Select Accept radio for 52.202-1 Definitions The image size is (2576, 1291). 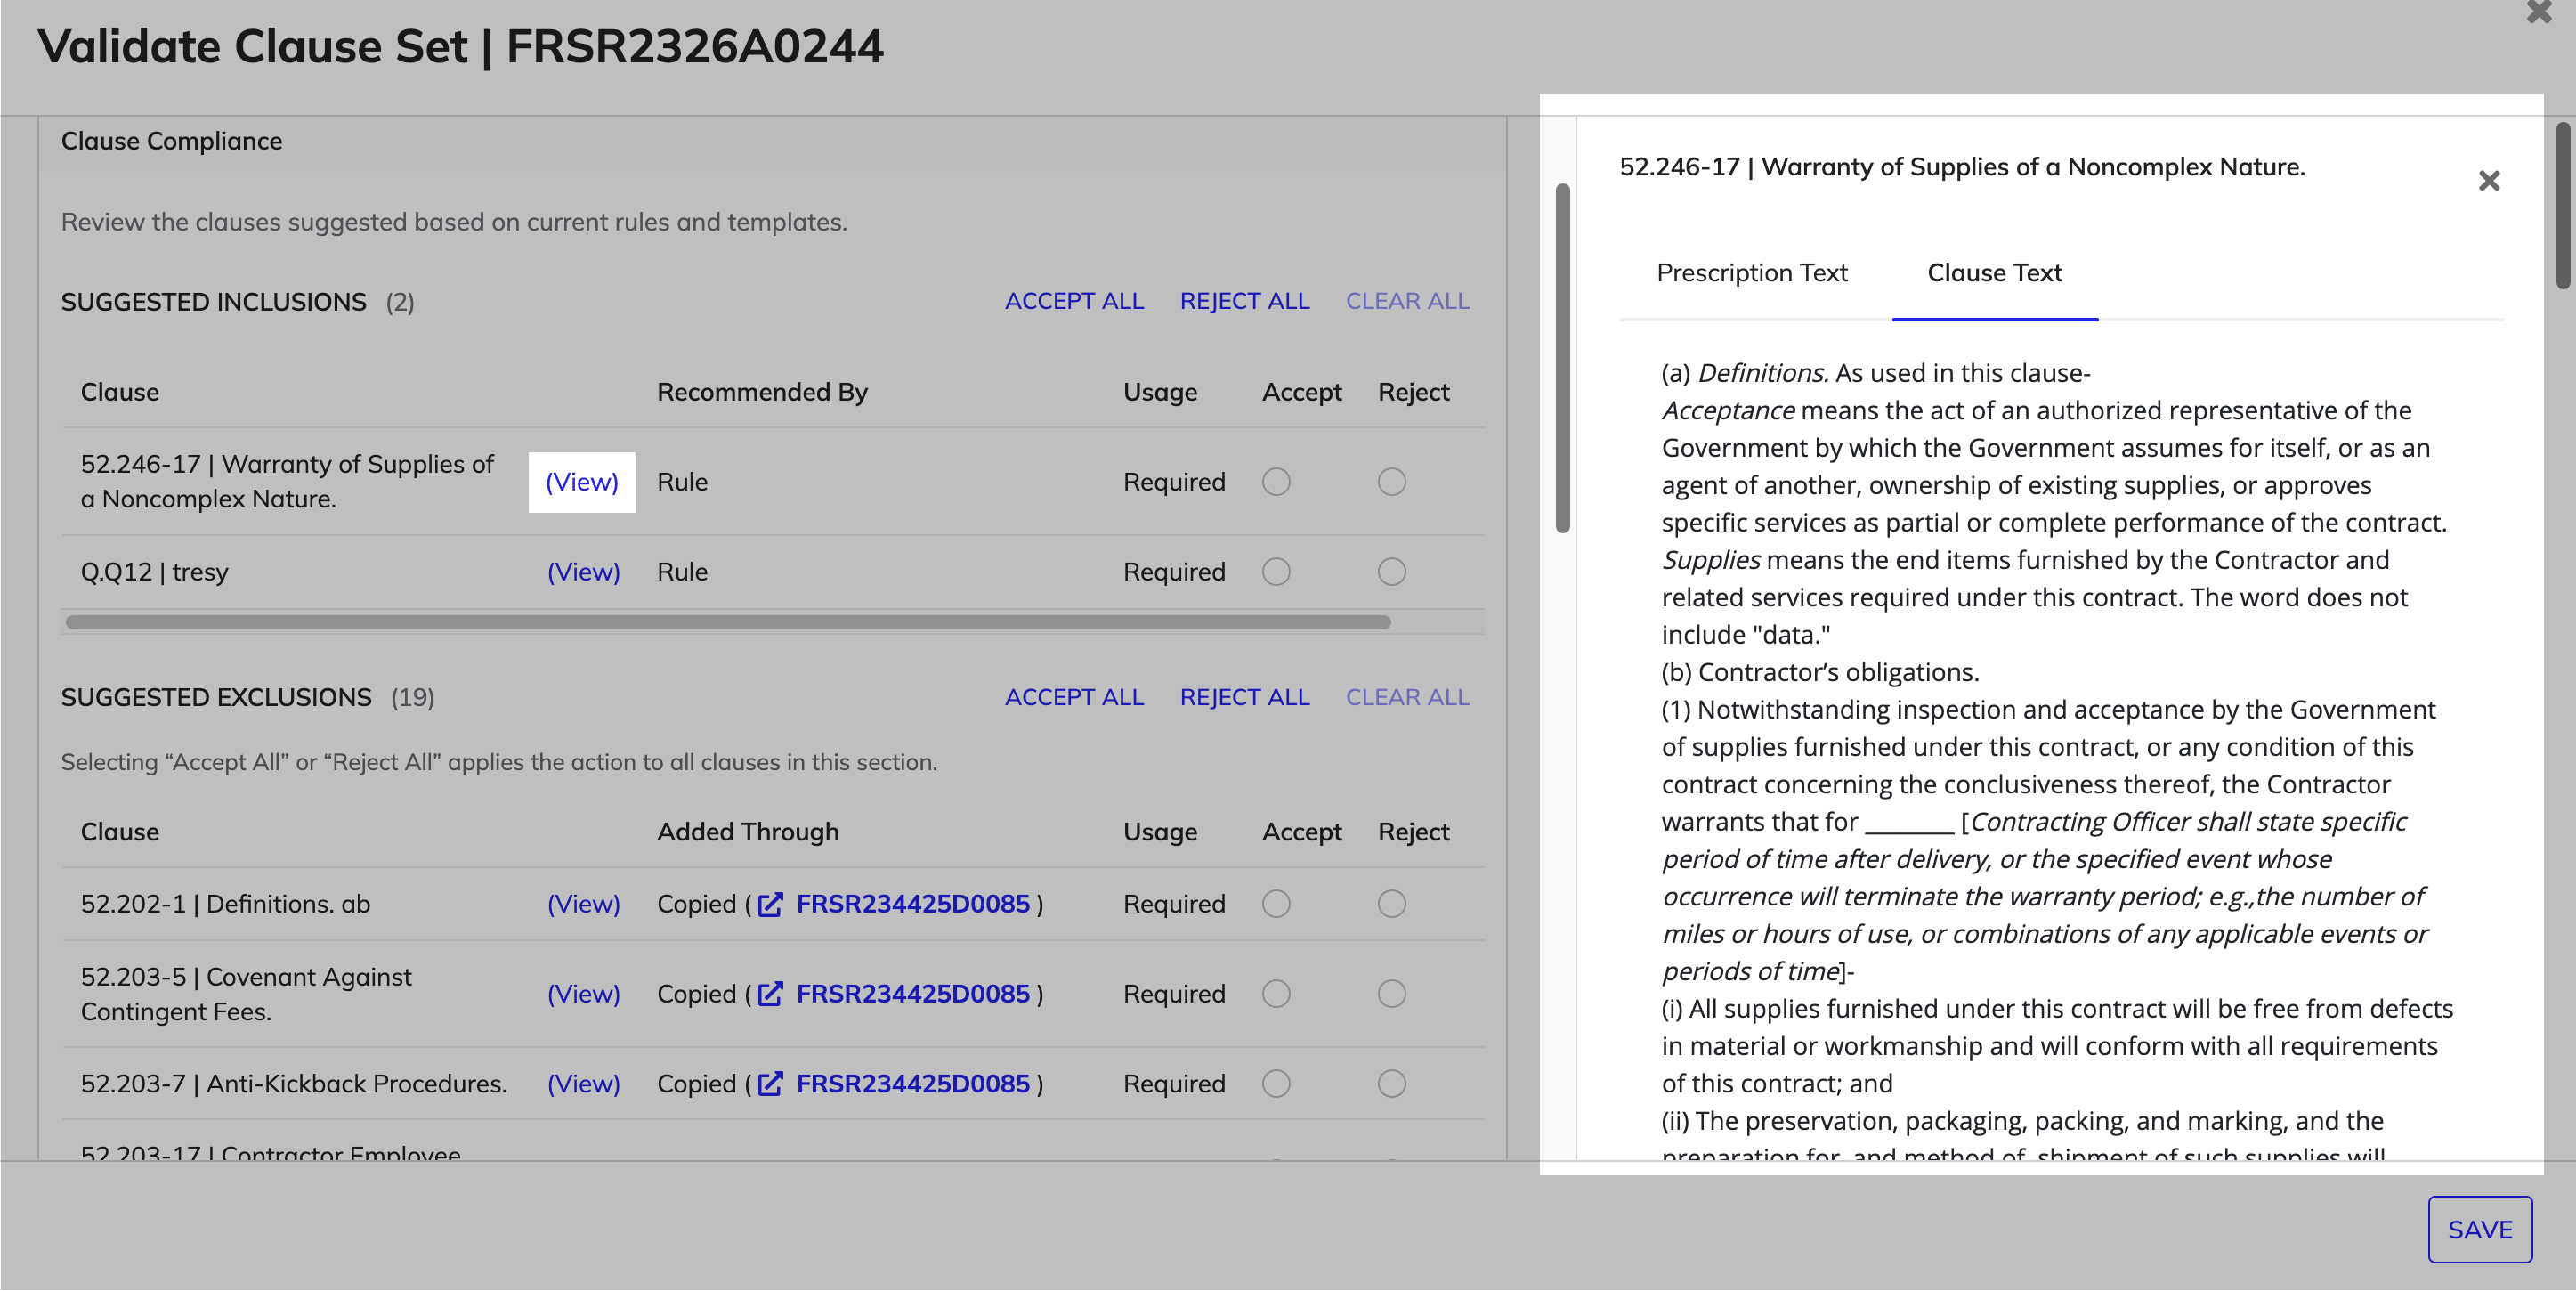tap(1276, 904)
